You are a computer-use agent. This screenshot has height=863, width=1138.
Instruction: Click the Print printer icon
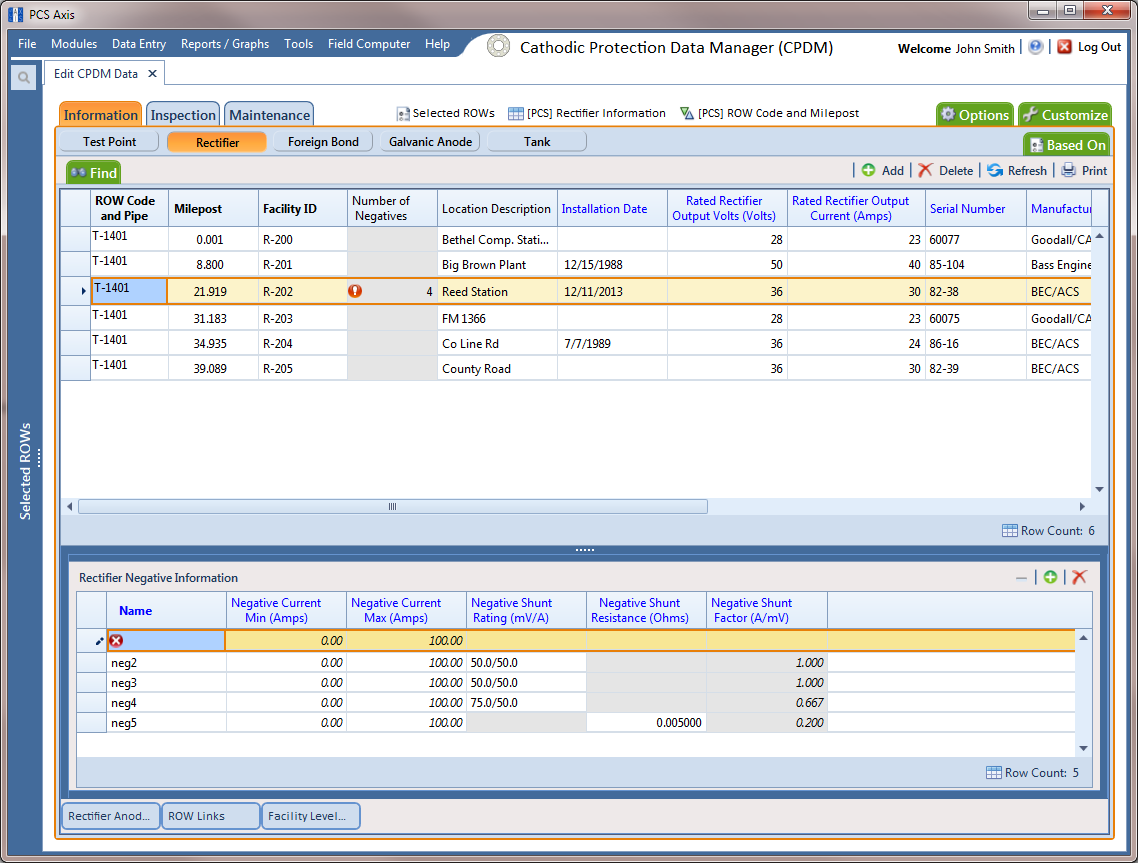1068,171
